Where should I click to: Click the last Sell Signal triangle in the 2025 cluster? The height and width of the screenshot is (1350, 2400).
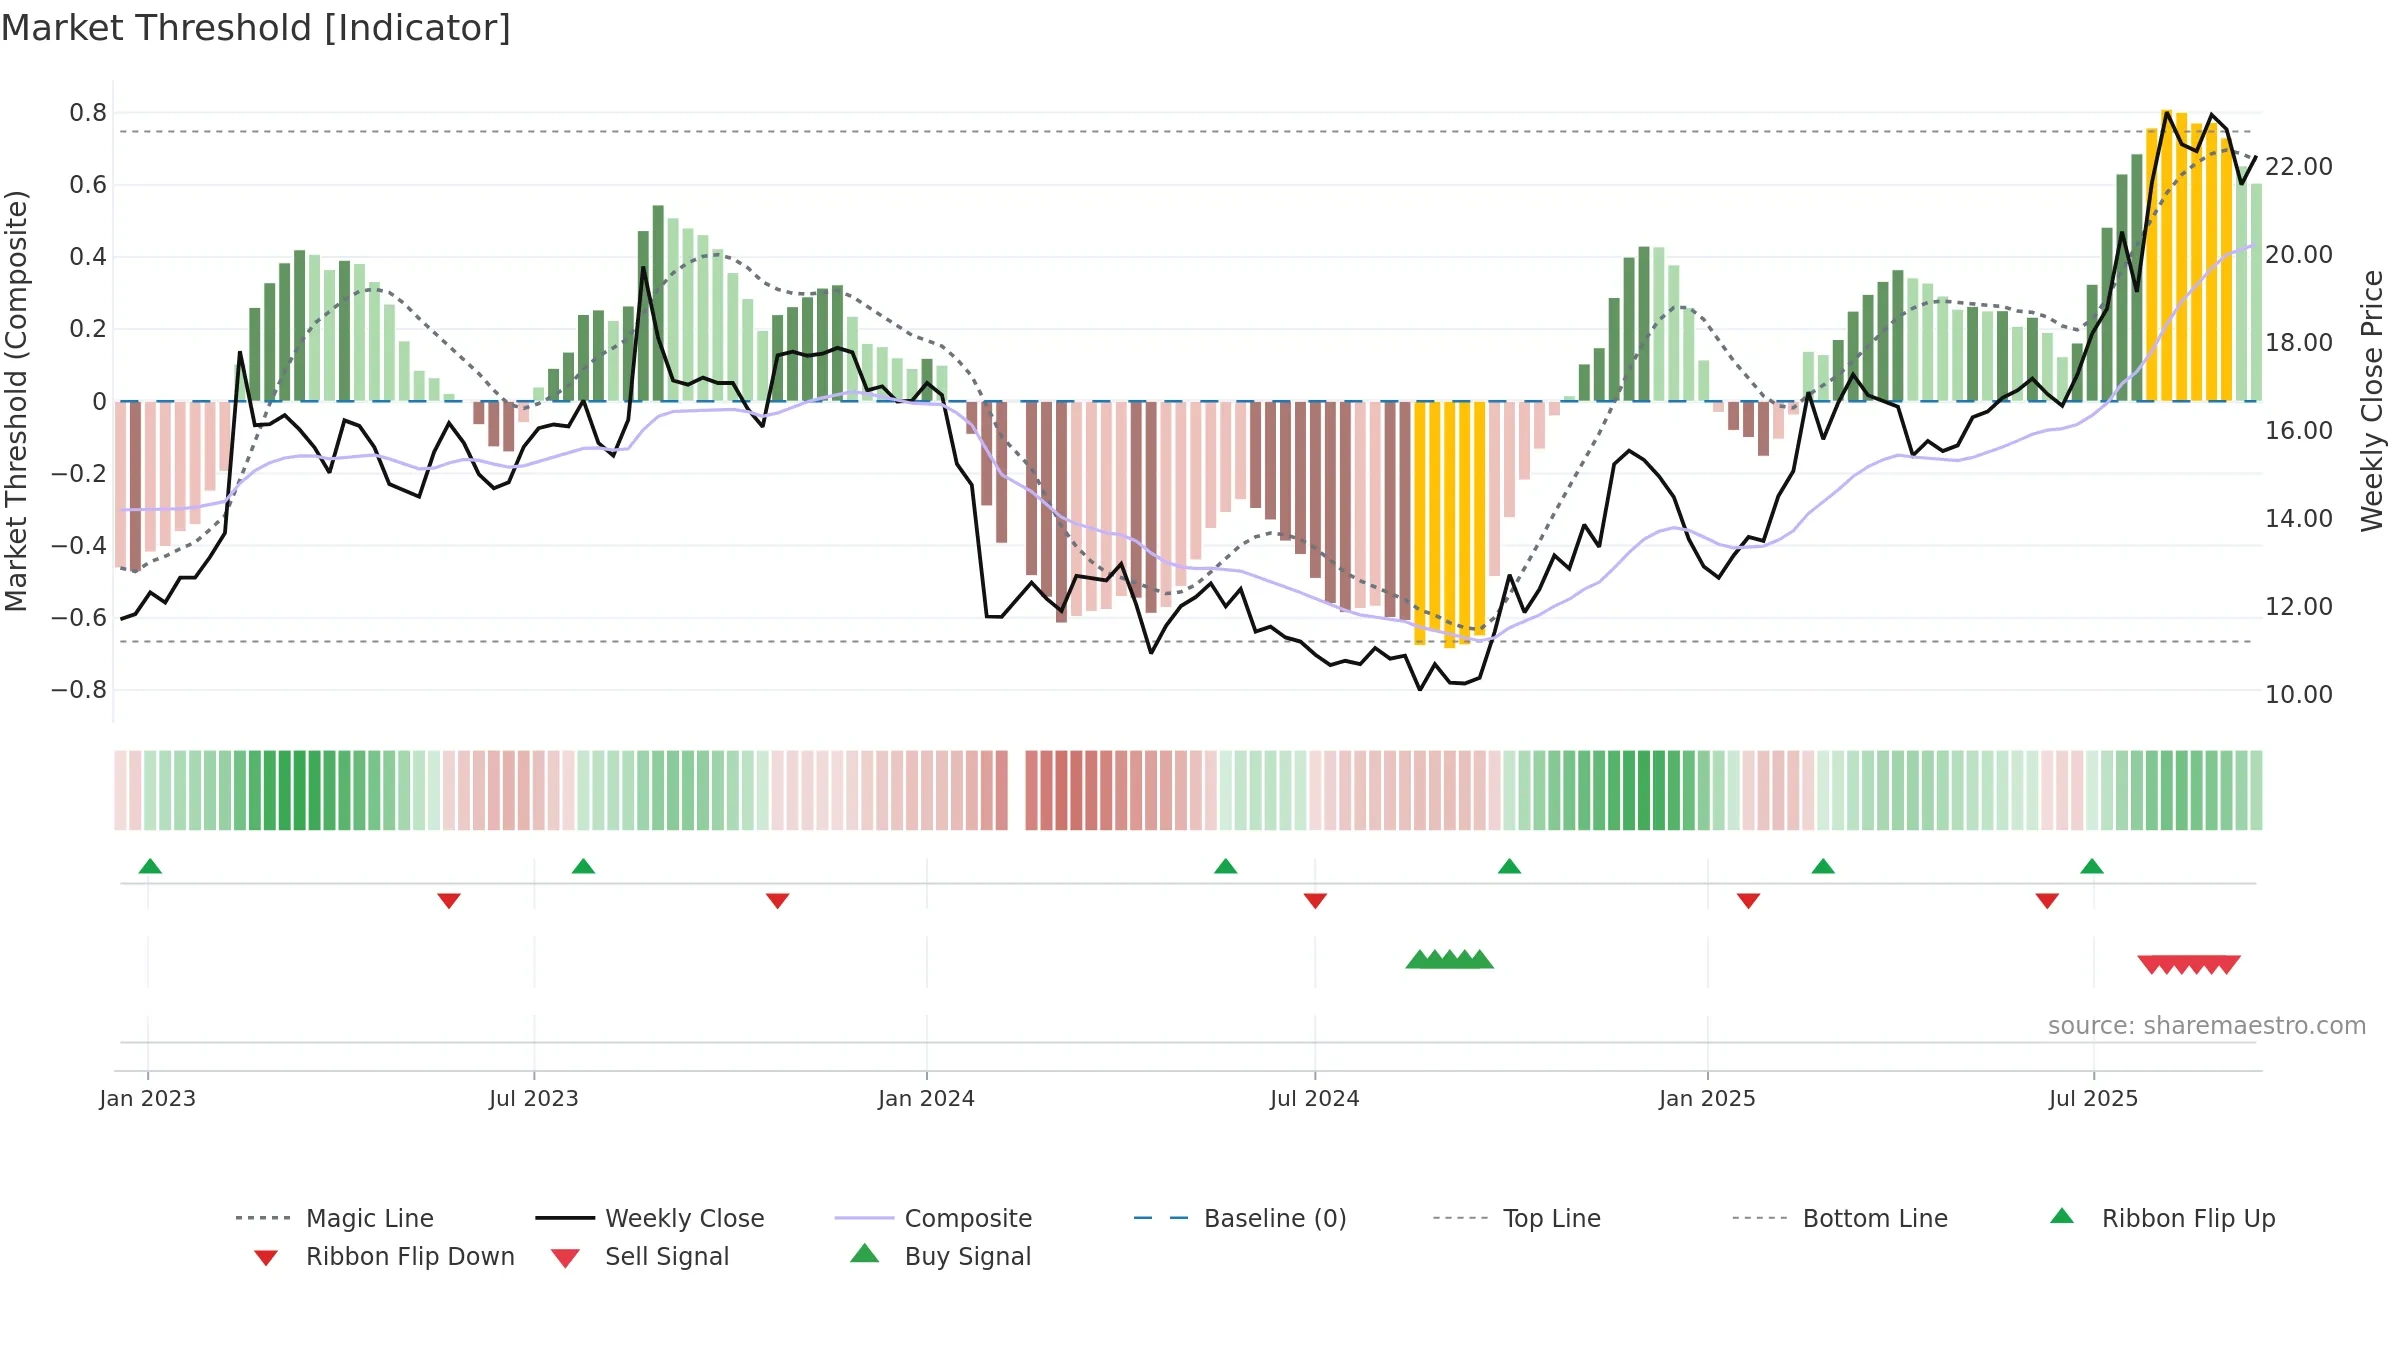(x=2227, y=965)
